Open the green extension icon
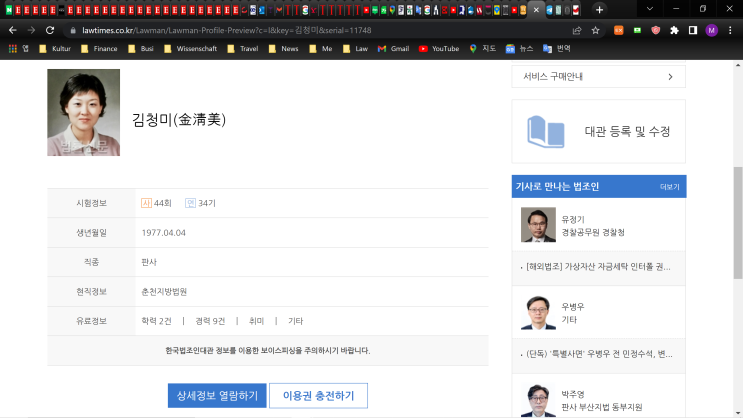This screenshot has width=743, height=418. click(x=637, y=30)
